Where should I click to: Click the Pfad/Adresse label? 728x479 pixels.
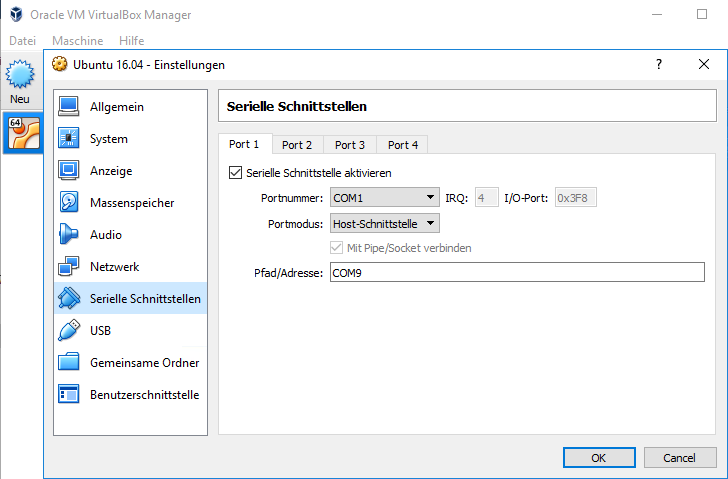coord(288,273)
